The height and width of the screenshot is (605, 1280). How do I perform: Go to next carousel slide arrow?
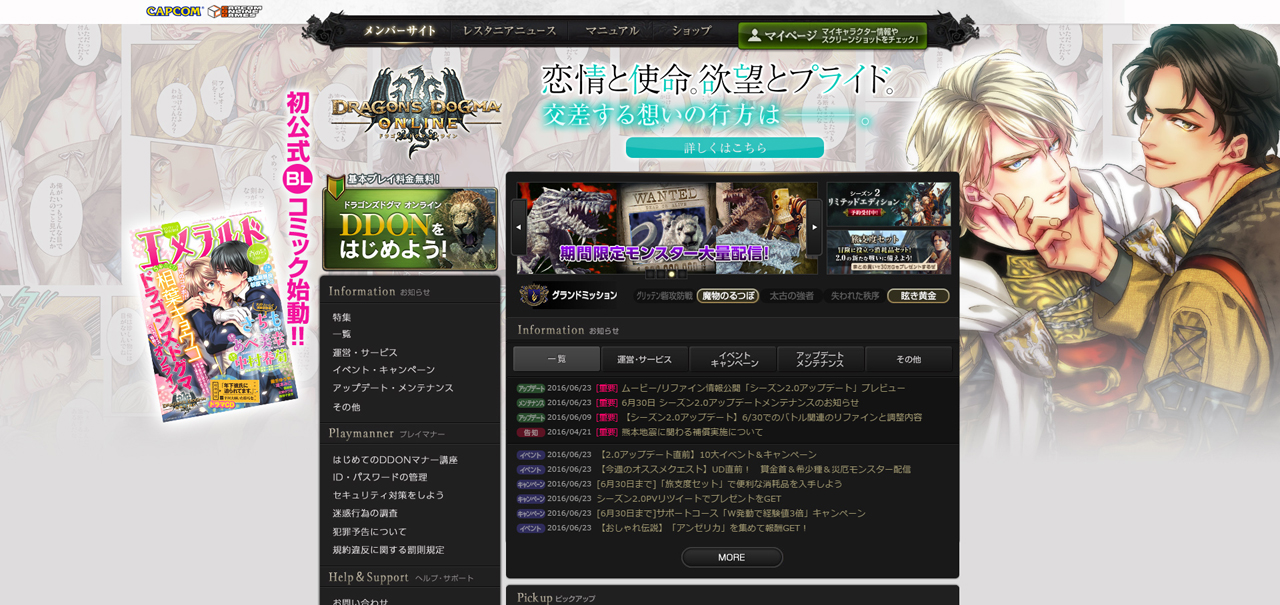814,227
